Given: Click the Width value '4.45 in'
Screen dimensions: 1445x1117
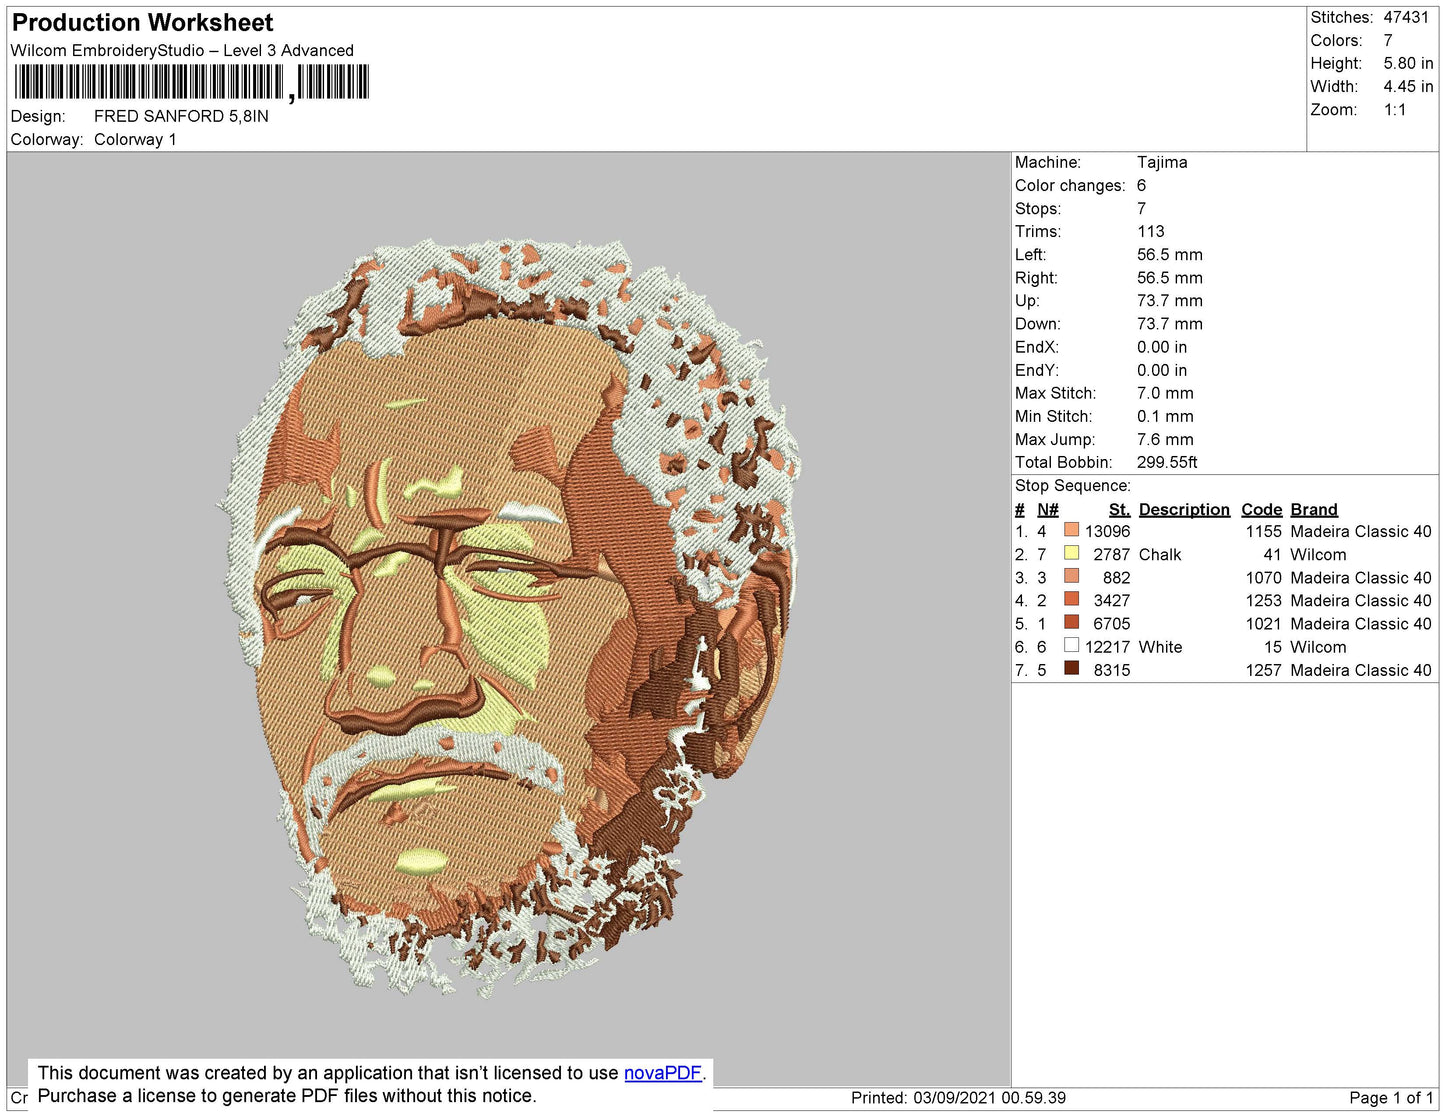Looking at the screenshot, I should pyautogui.click(x=1408, y=86).
